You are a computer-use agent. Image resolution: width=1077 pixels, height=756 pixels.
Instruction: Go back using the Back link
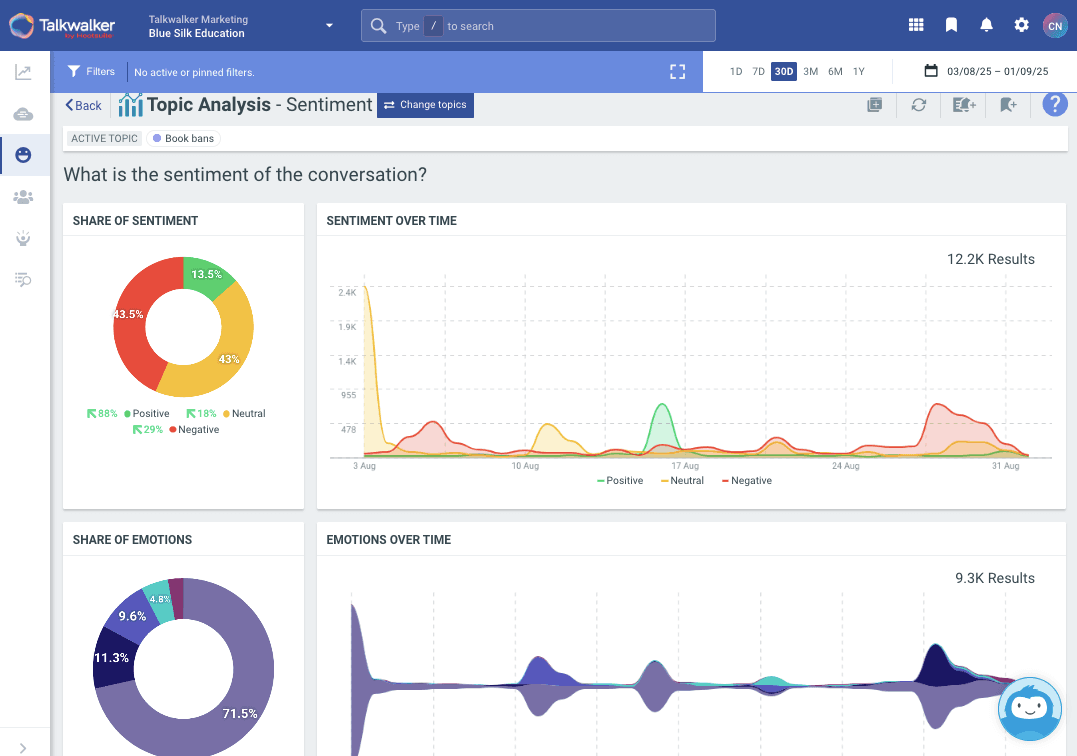coord(84,105)
